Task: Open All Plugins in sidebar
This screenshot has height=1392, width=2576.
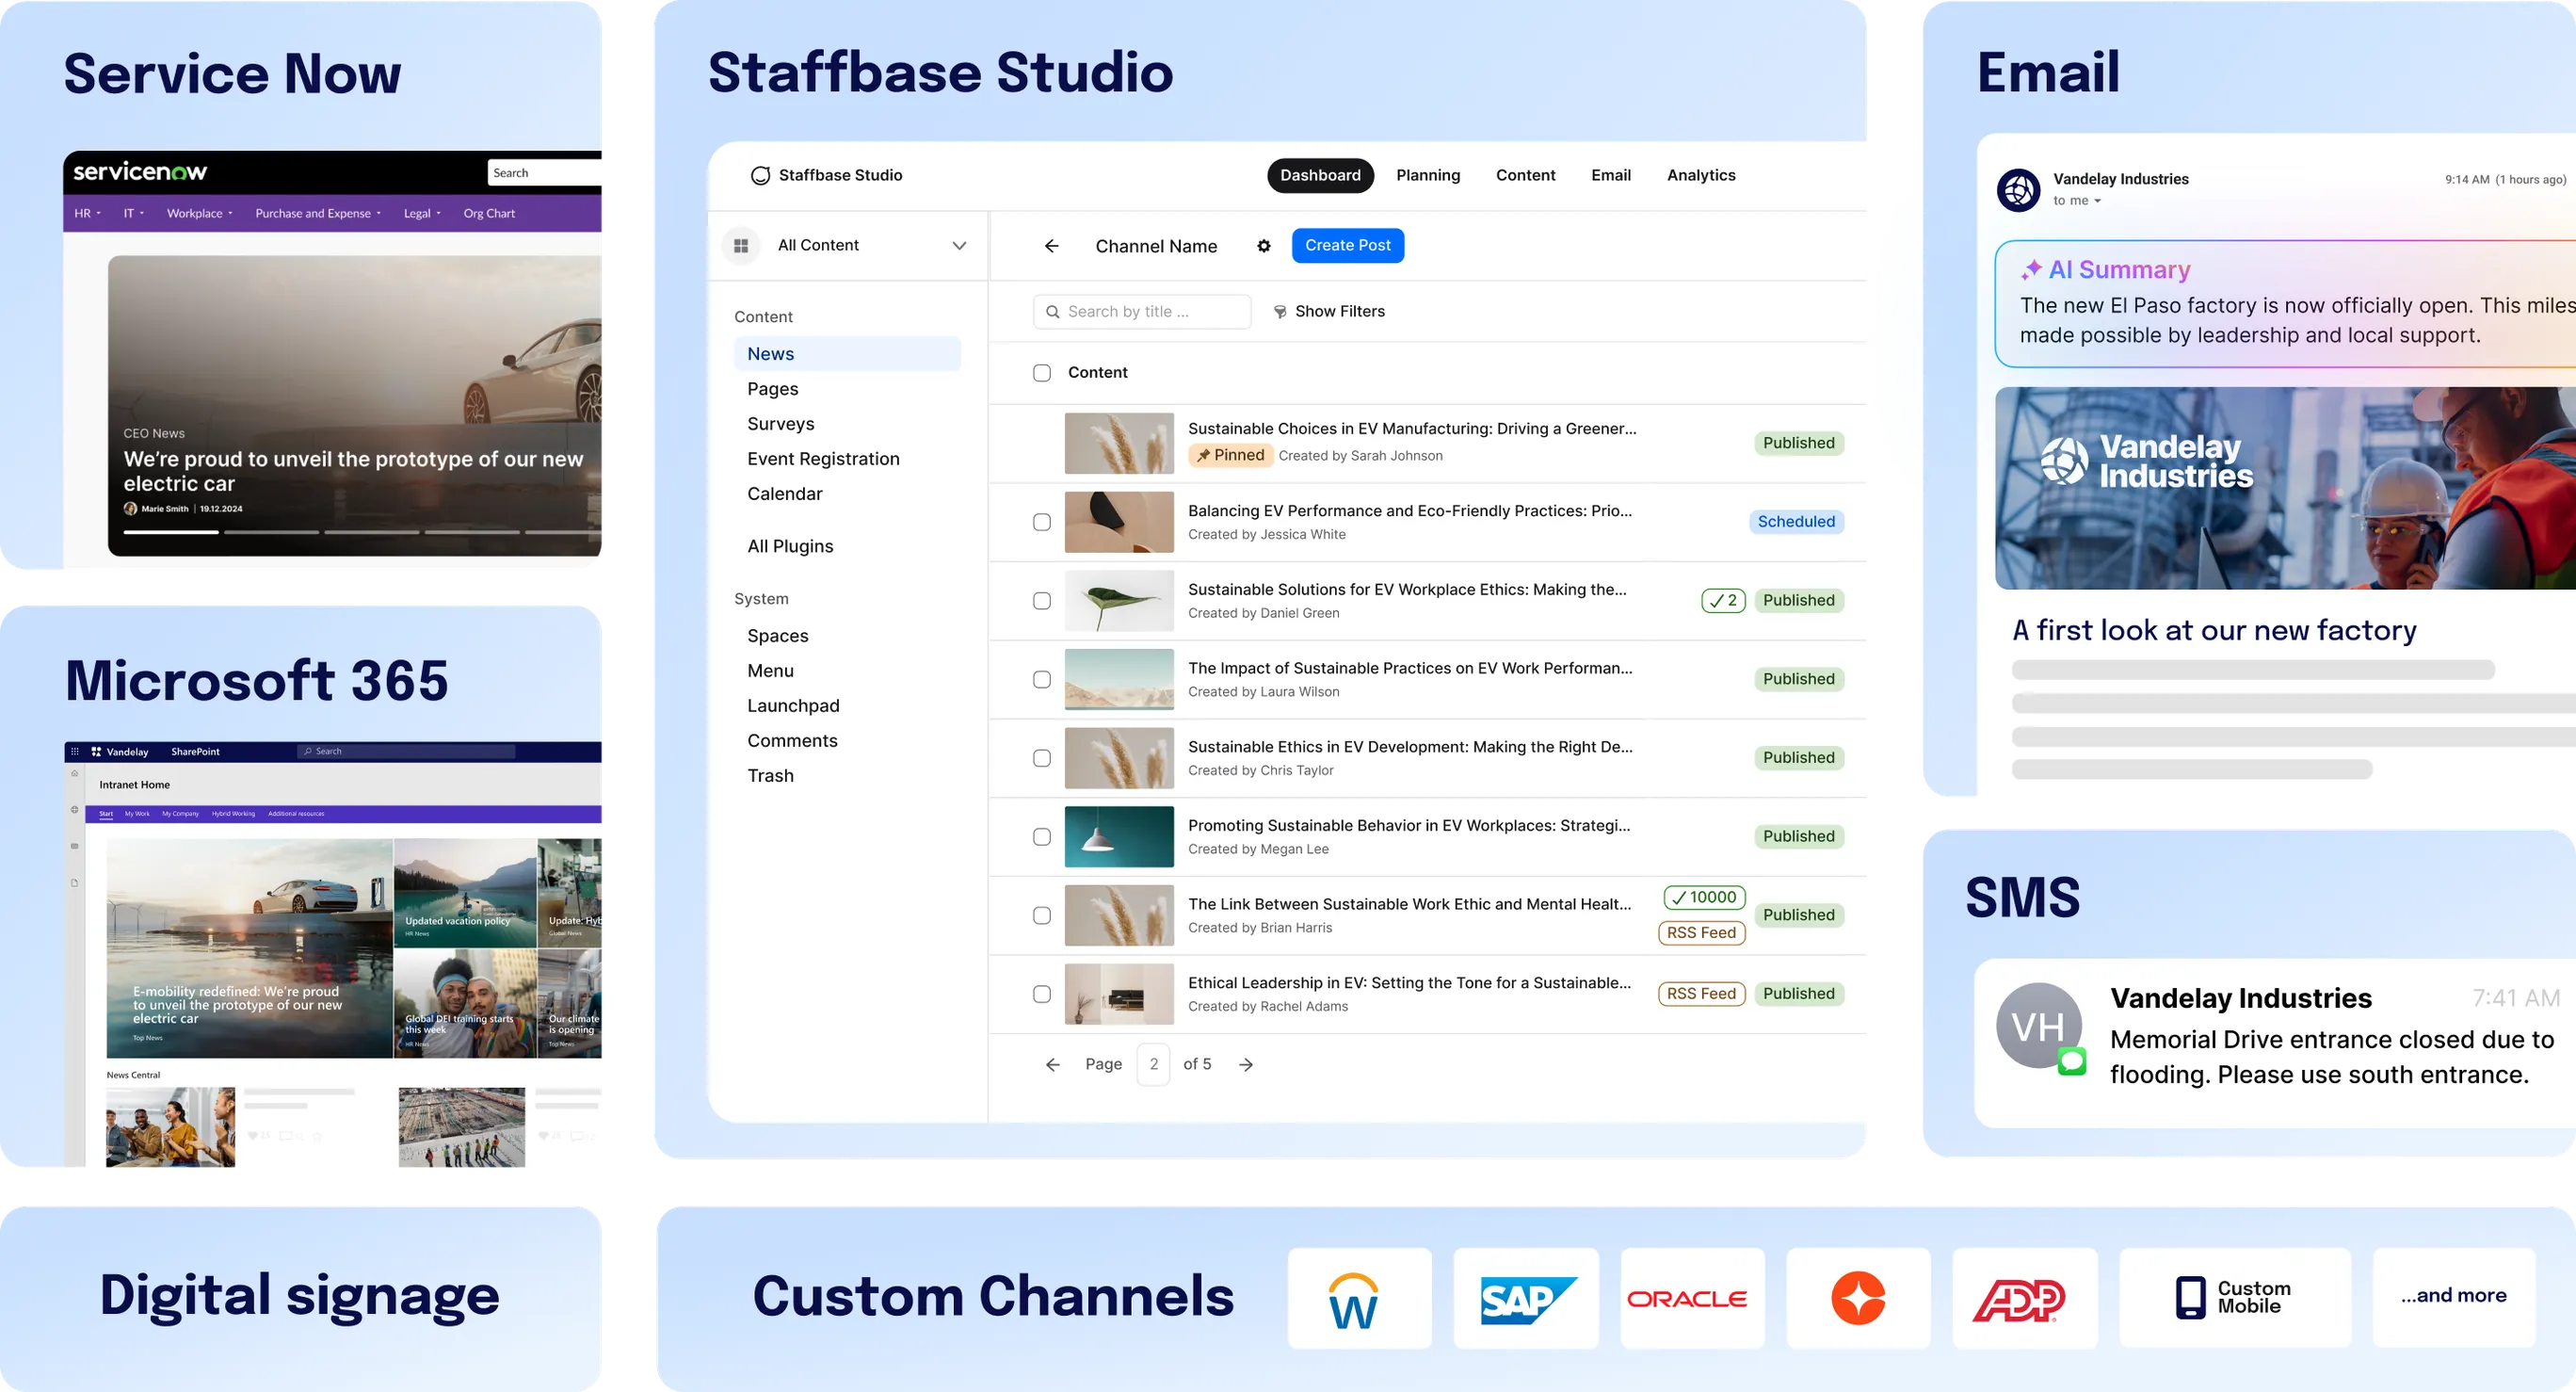Action: click(x=790, y=546)
